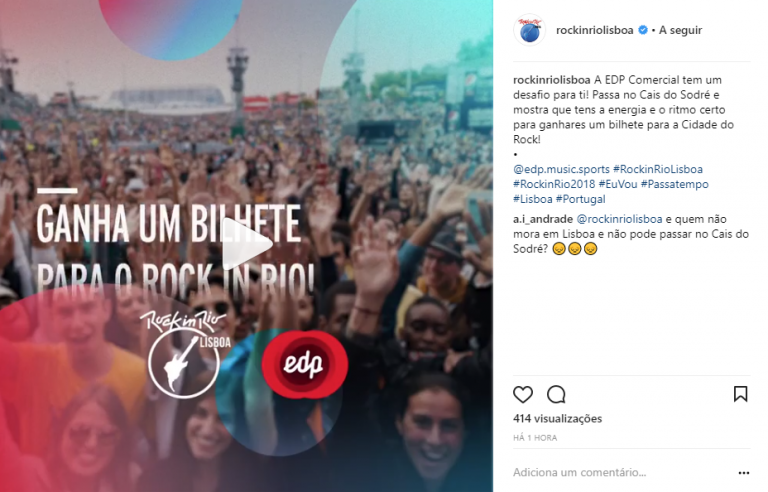Open the #RockinRio2018 hashtag
Viewport: 768px width, 492px height.
[x=554, y=184]
